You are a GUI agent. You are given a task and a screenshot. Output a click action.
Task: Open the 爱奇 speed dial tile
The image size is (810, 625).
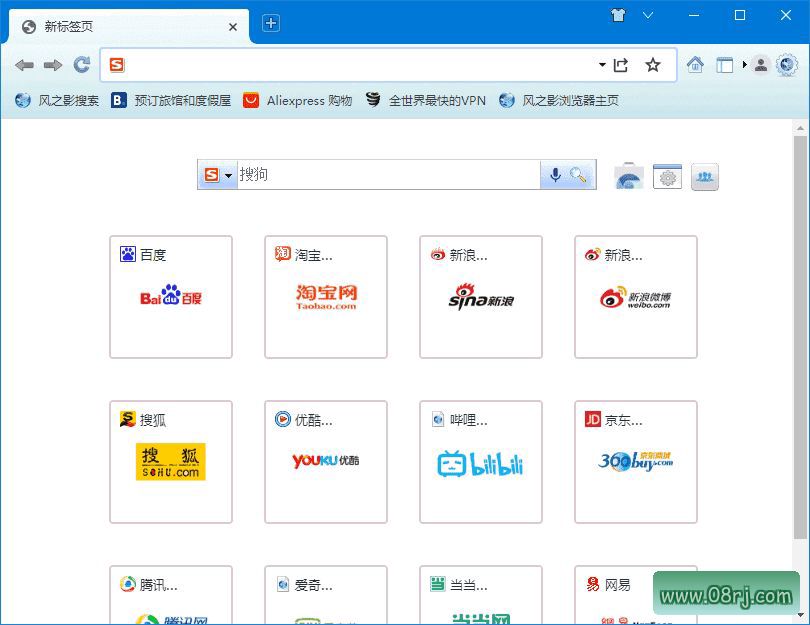(326, 595)
